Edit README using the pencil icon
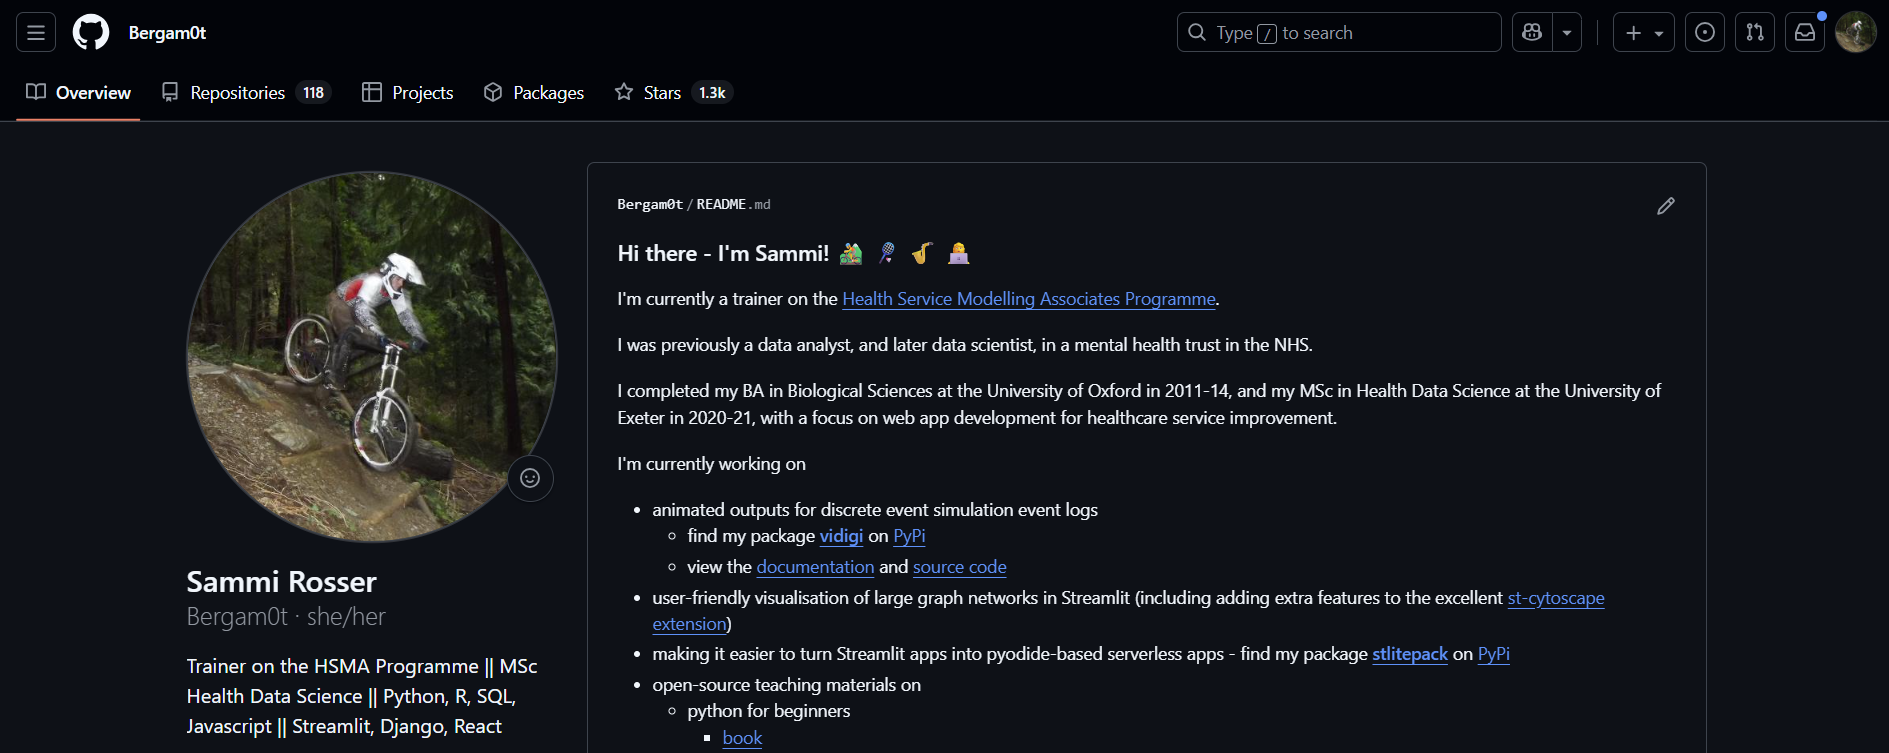Image resolution: width=1889 pixels, height=753 pixels. coord(1665,206)
